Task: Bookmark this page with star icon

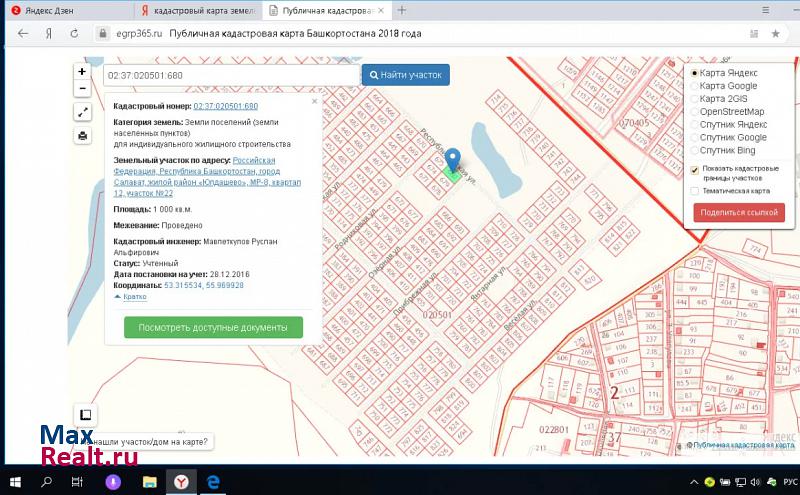Action: point(775,33)
